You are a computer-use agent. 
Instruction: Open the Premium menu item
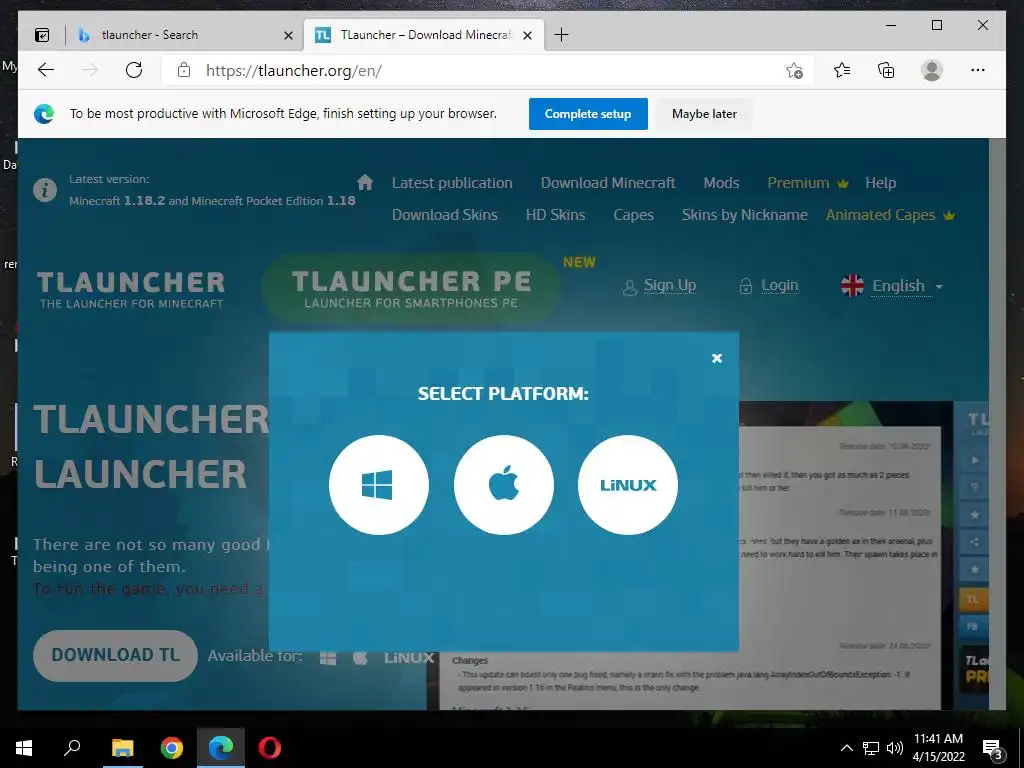(807, 183)
